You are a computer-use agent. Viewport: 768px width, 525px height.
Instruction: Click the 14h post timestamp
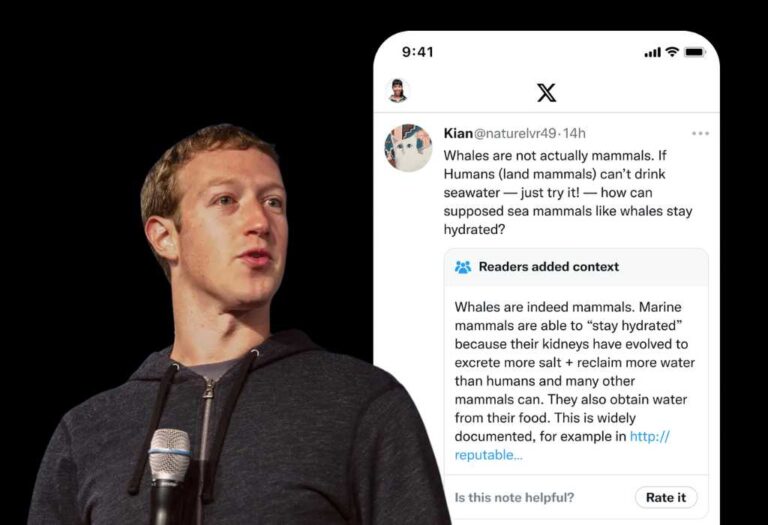tap(574, 133)
